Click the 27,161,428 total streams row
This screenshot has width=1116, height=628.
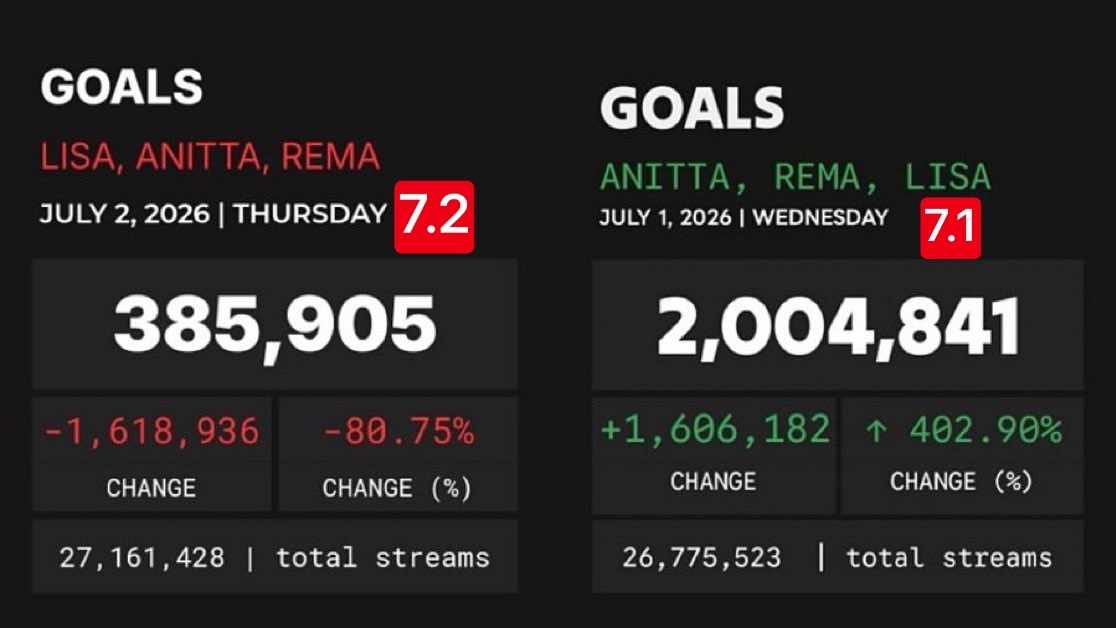275,557
